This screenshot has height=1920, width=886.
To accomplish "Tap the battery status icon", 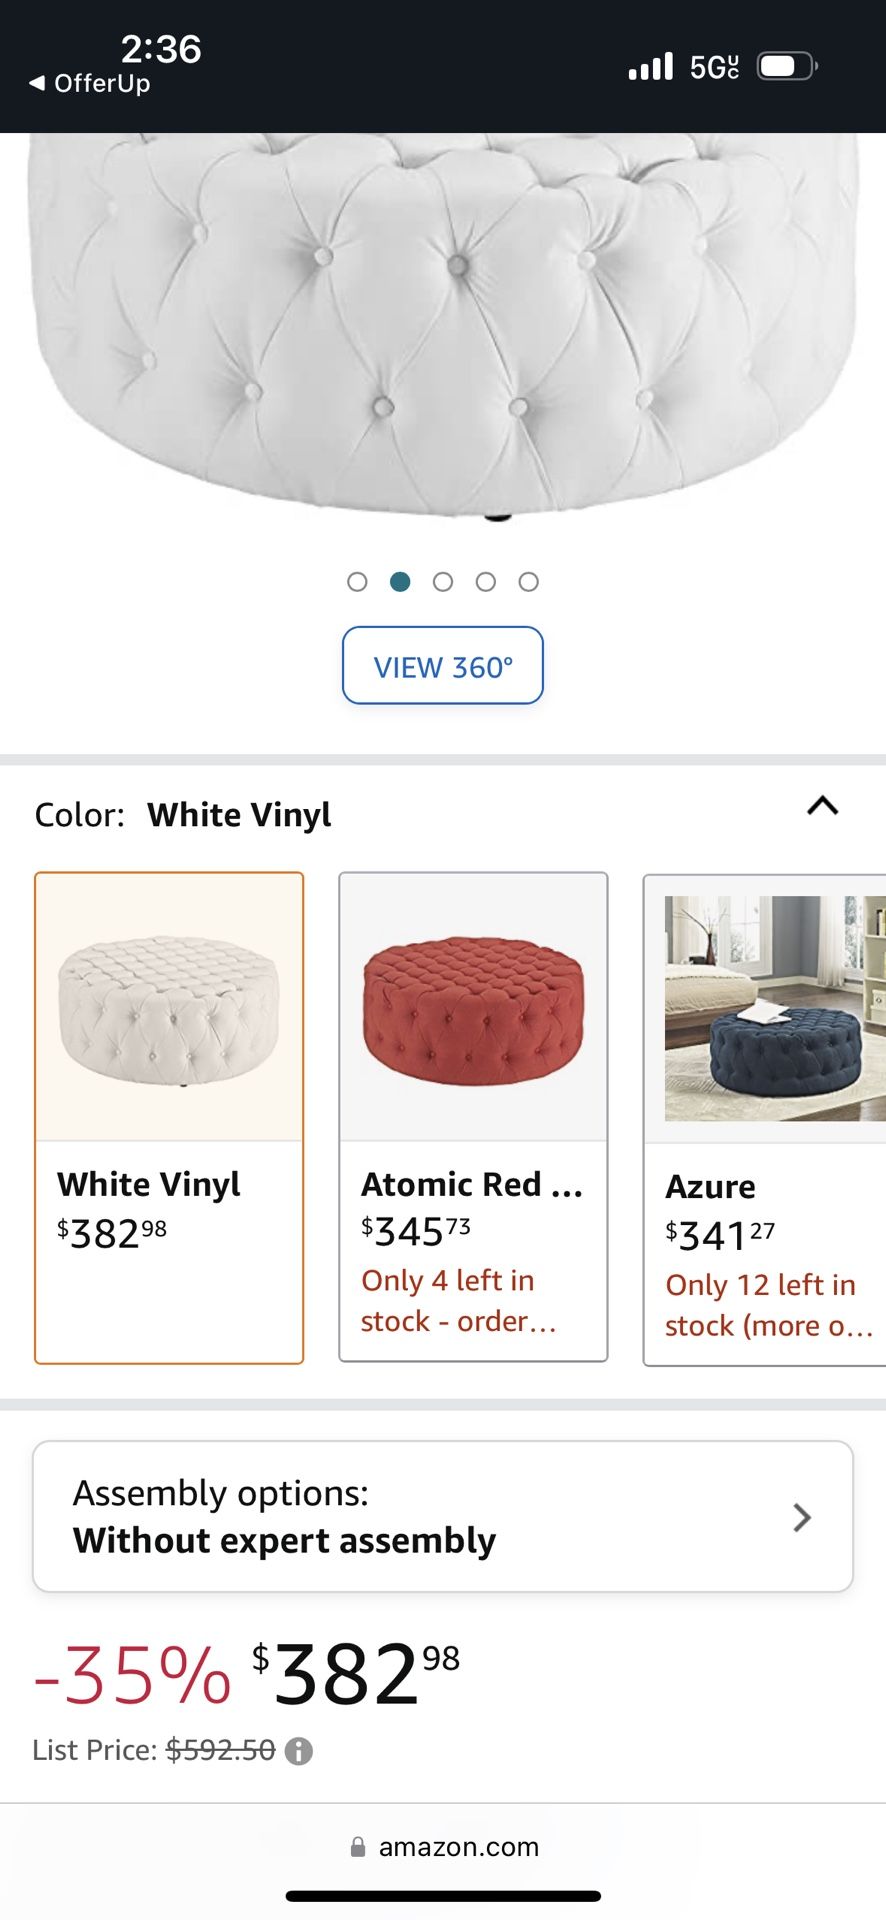I will click(x=787, y=64).
